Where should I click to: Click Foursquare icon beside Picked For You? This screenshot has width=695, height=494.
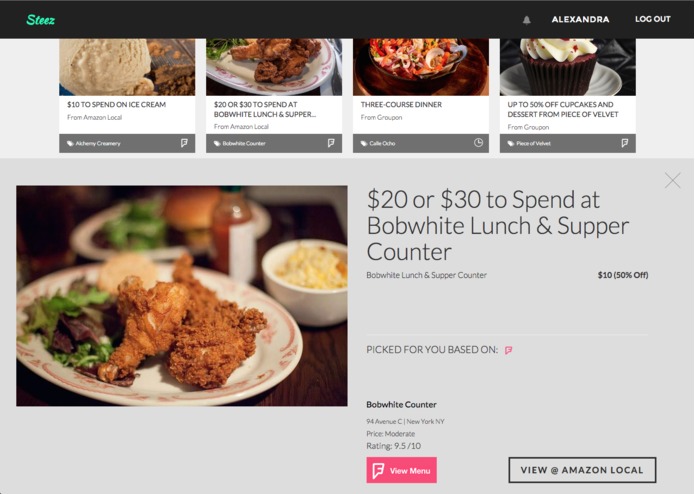coord(508,350)
